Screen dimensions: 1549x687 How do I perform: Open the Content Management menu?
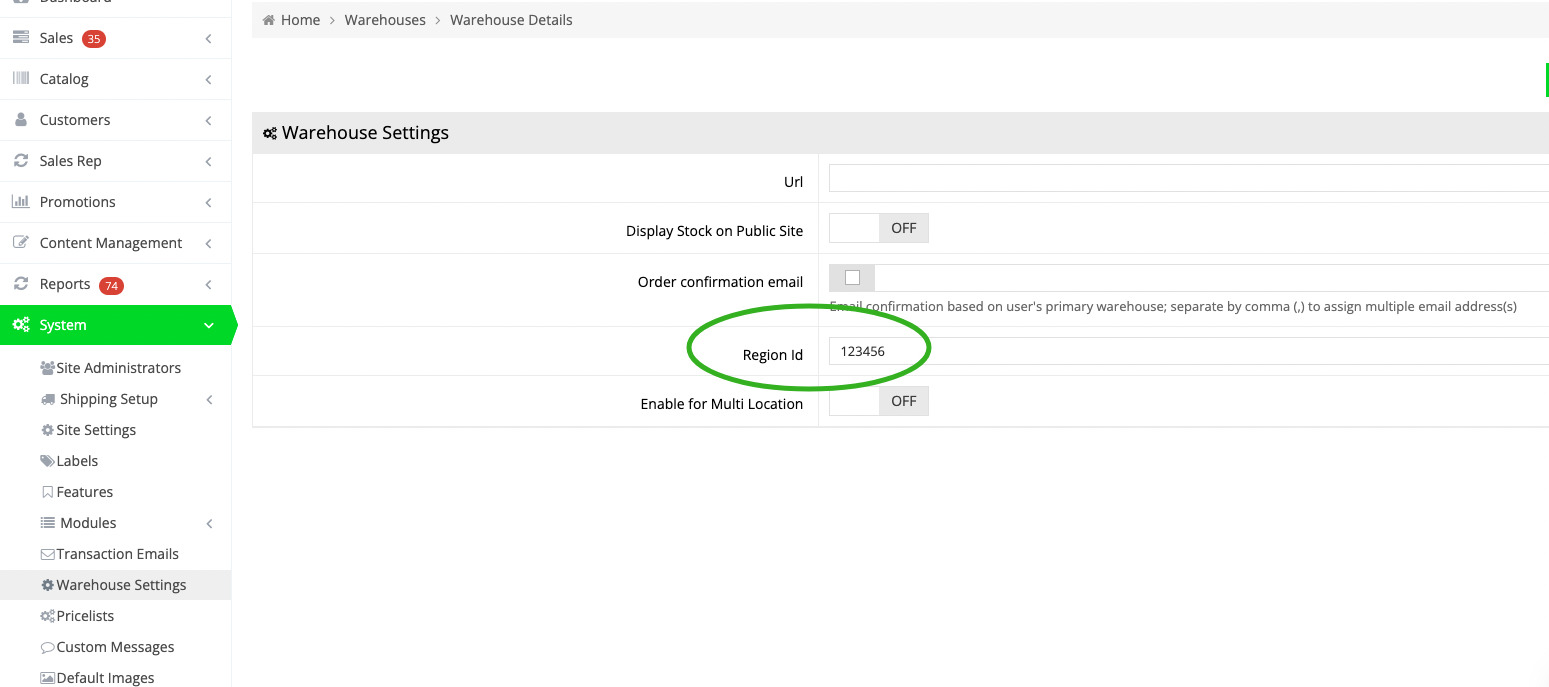[x=110, y=243]
